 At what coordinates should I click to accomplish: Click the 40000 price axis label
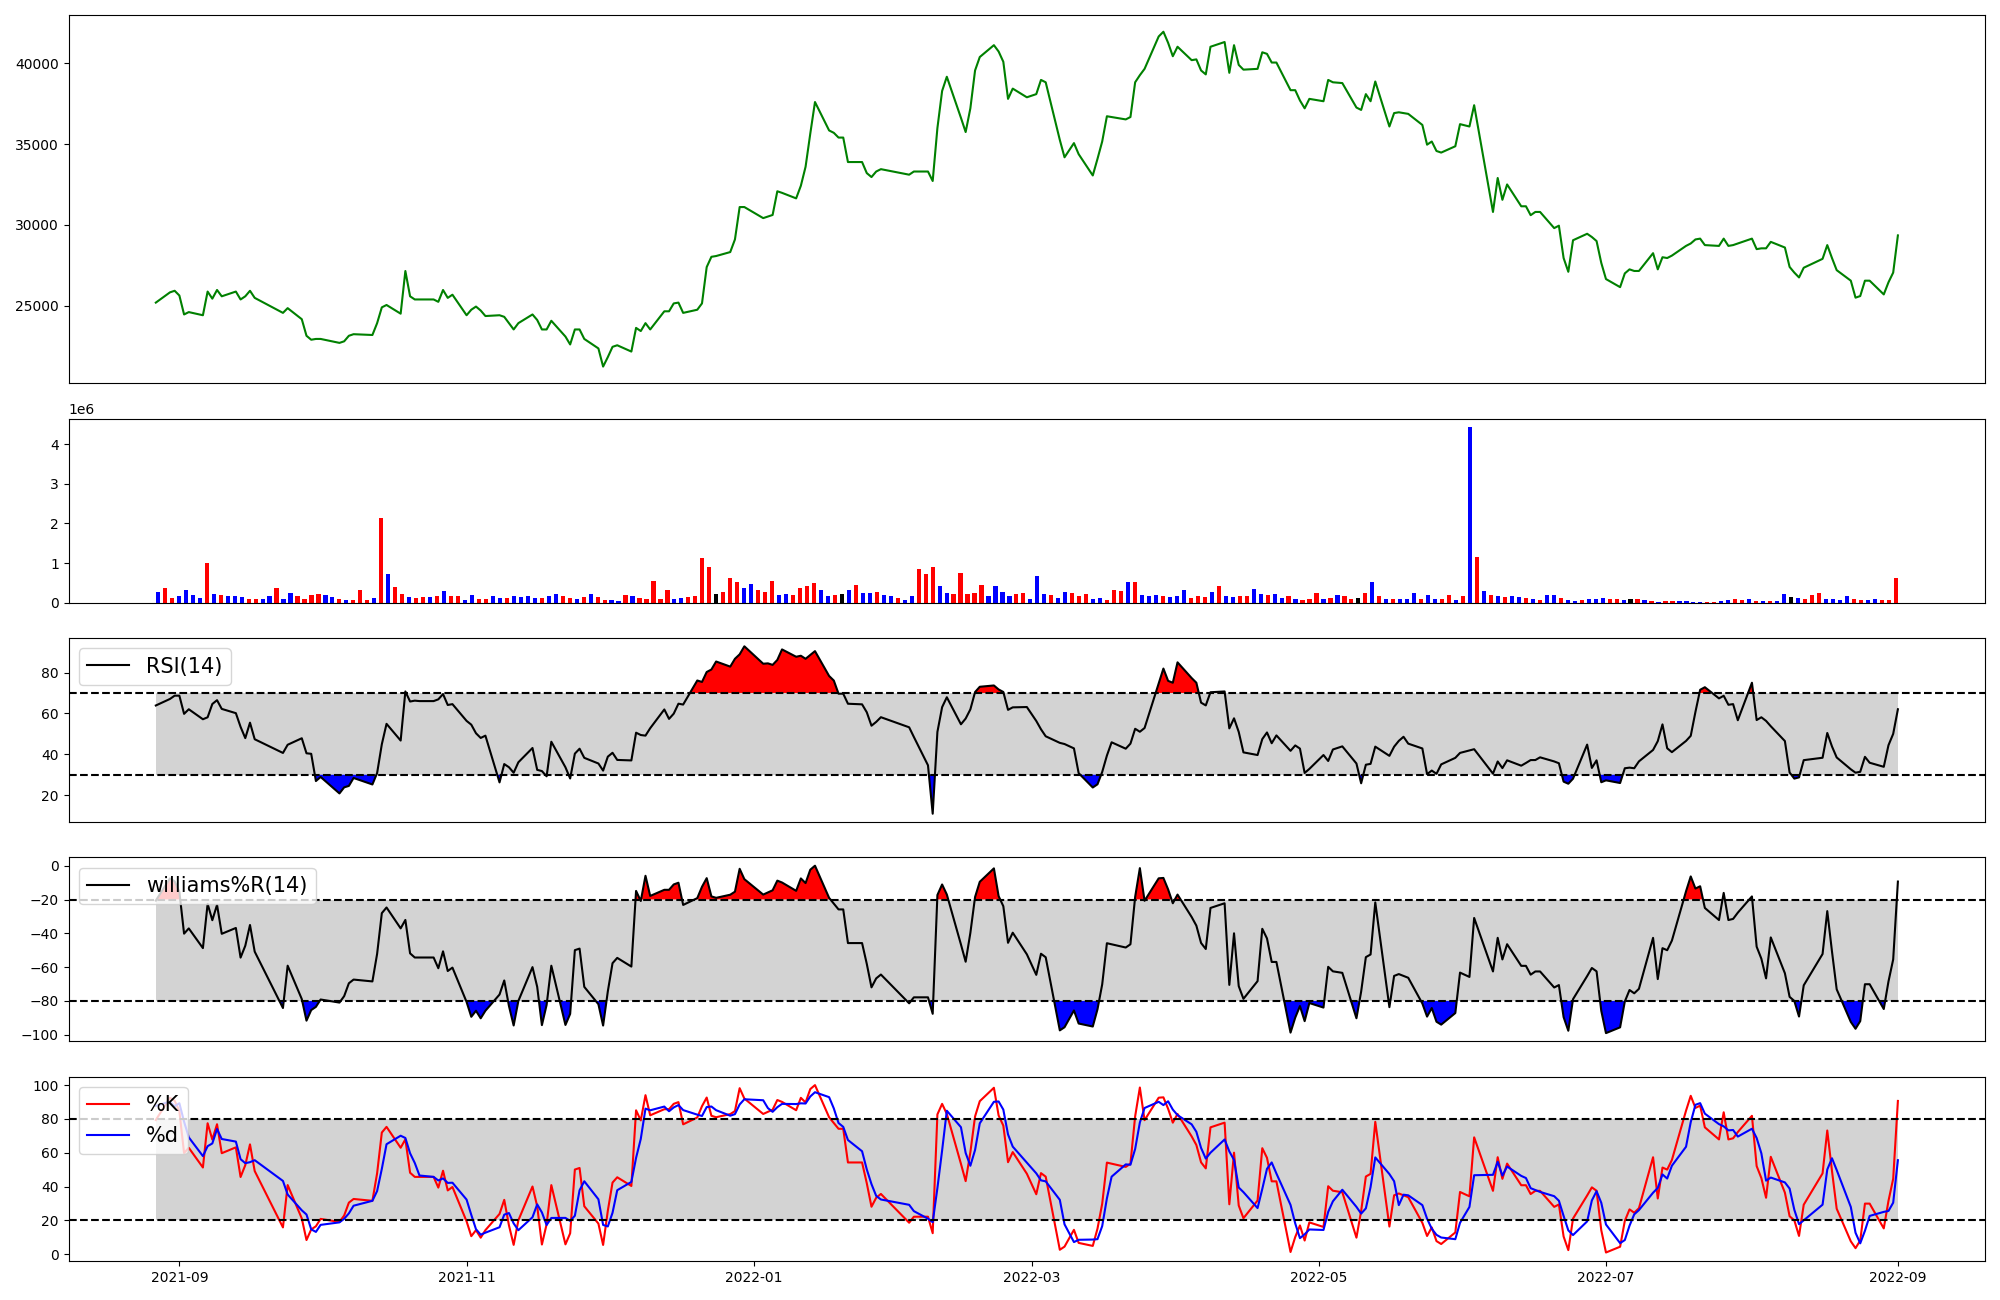[x=37, y=64]
